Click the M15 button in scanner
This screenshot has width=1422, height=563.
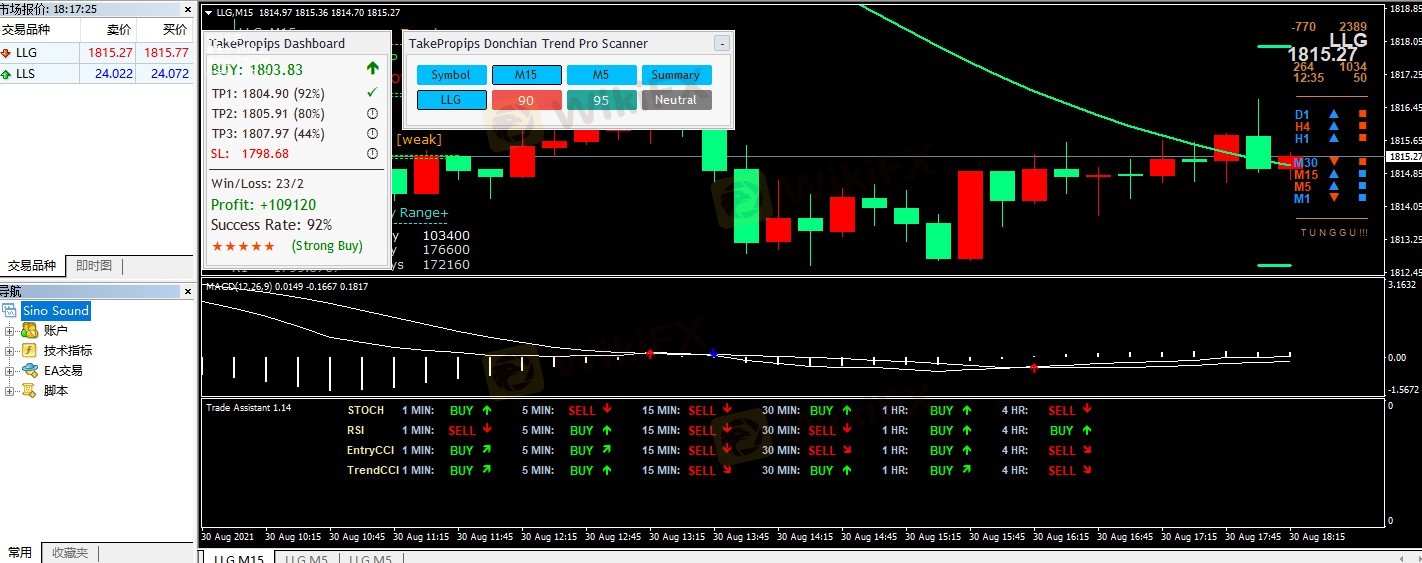click(x=526, y=75)
